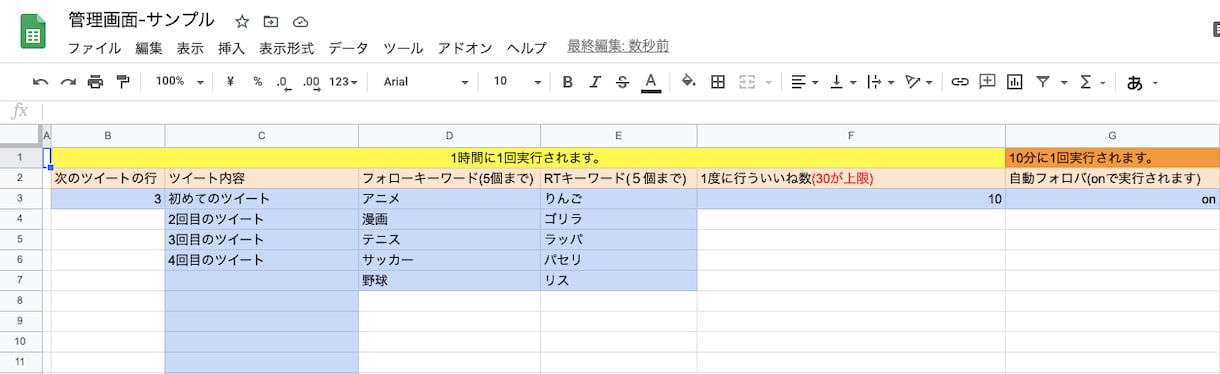Select the header cell ツイート内容
1220x374 pixels.
tap(261, 178)
